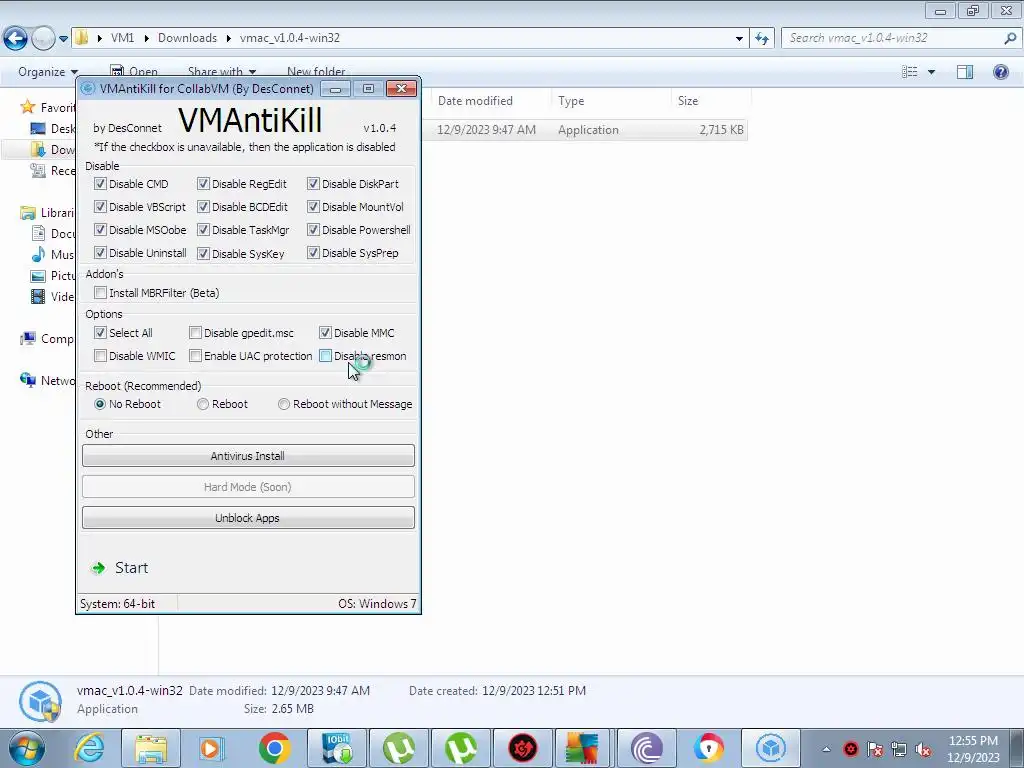This screenshot has height=768, width=1024.
Task: Click VM1 in address breadcrumb
Action: 122,38
